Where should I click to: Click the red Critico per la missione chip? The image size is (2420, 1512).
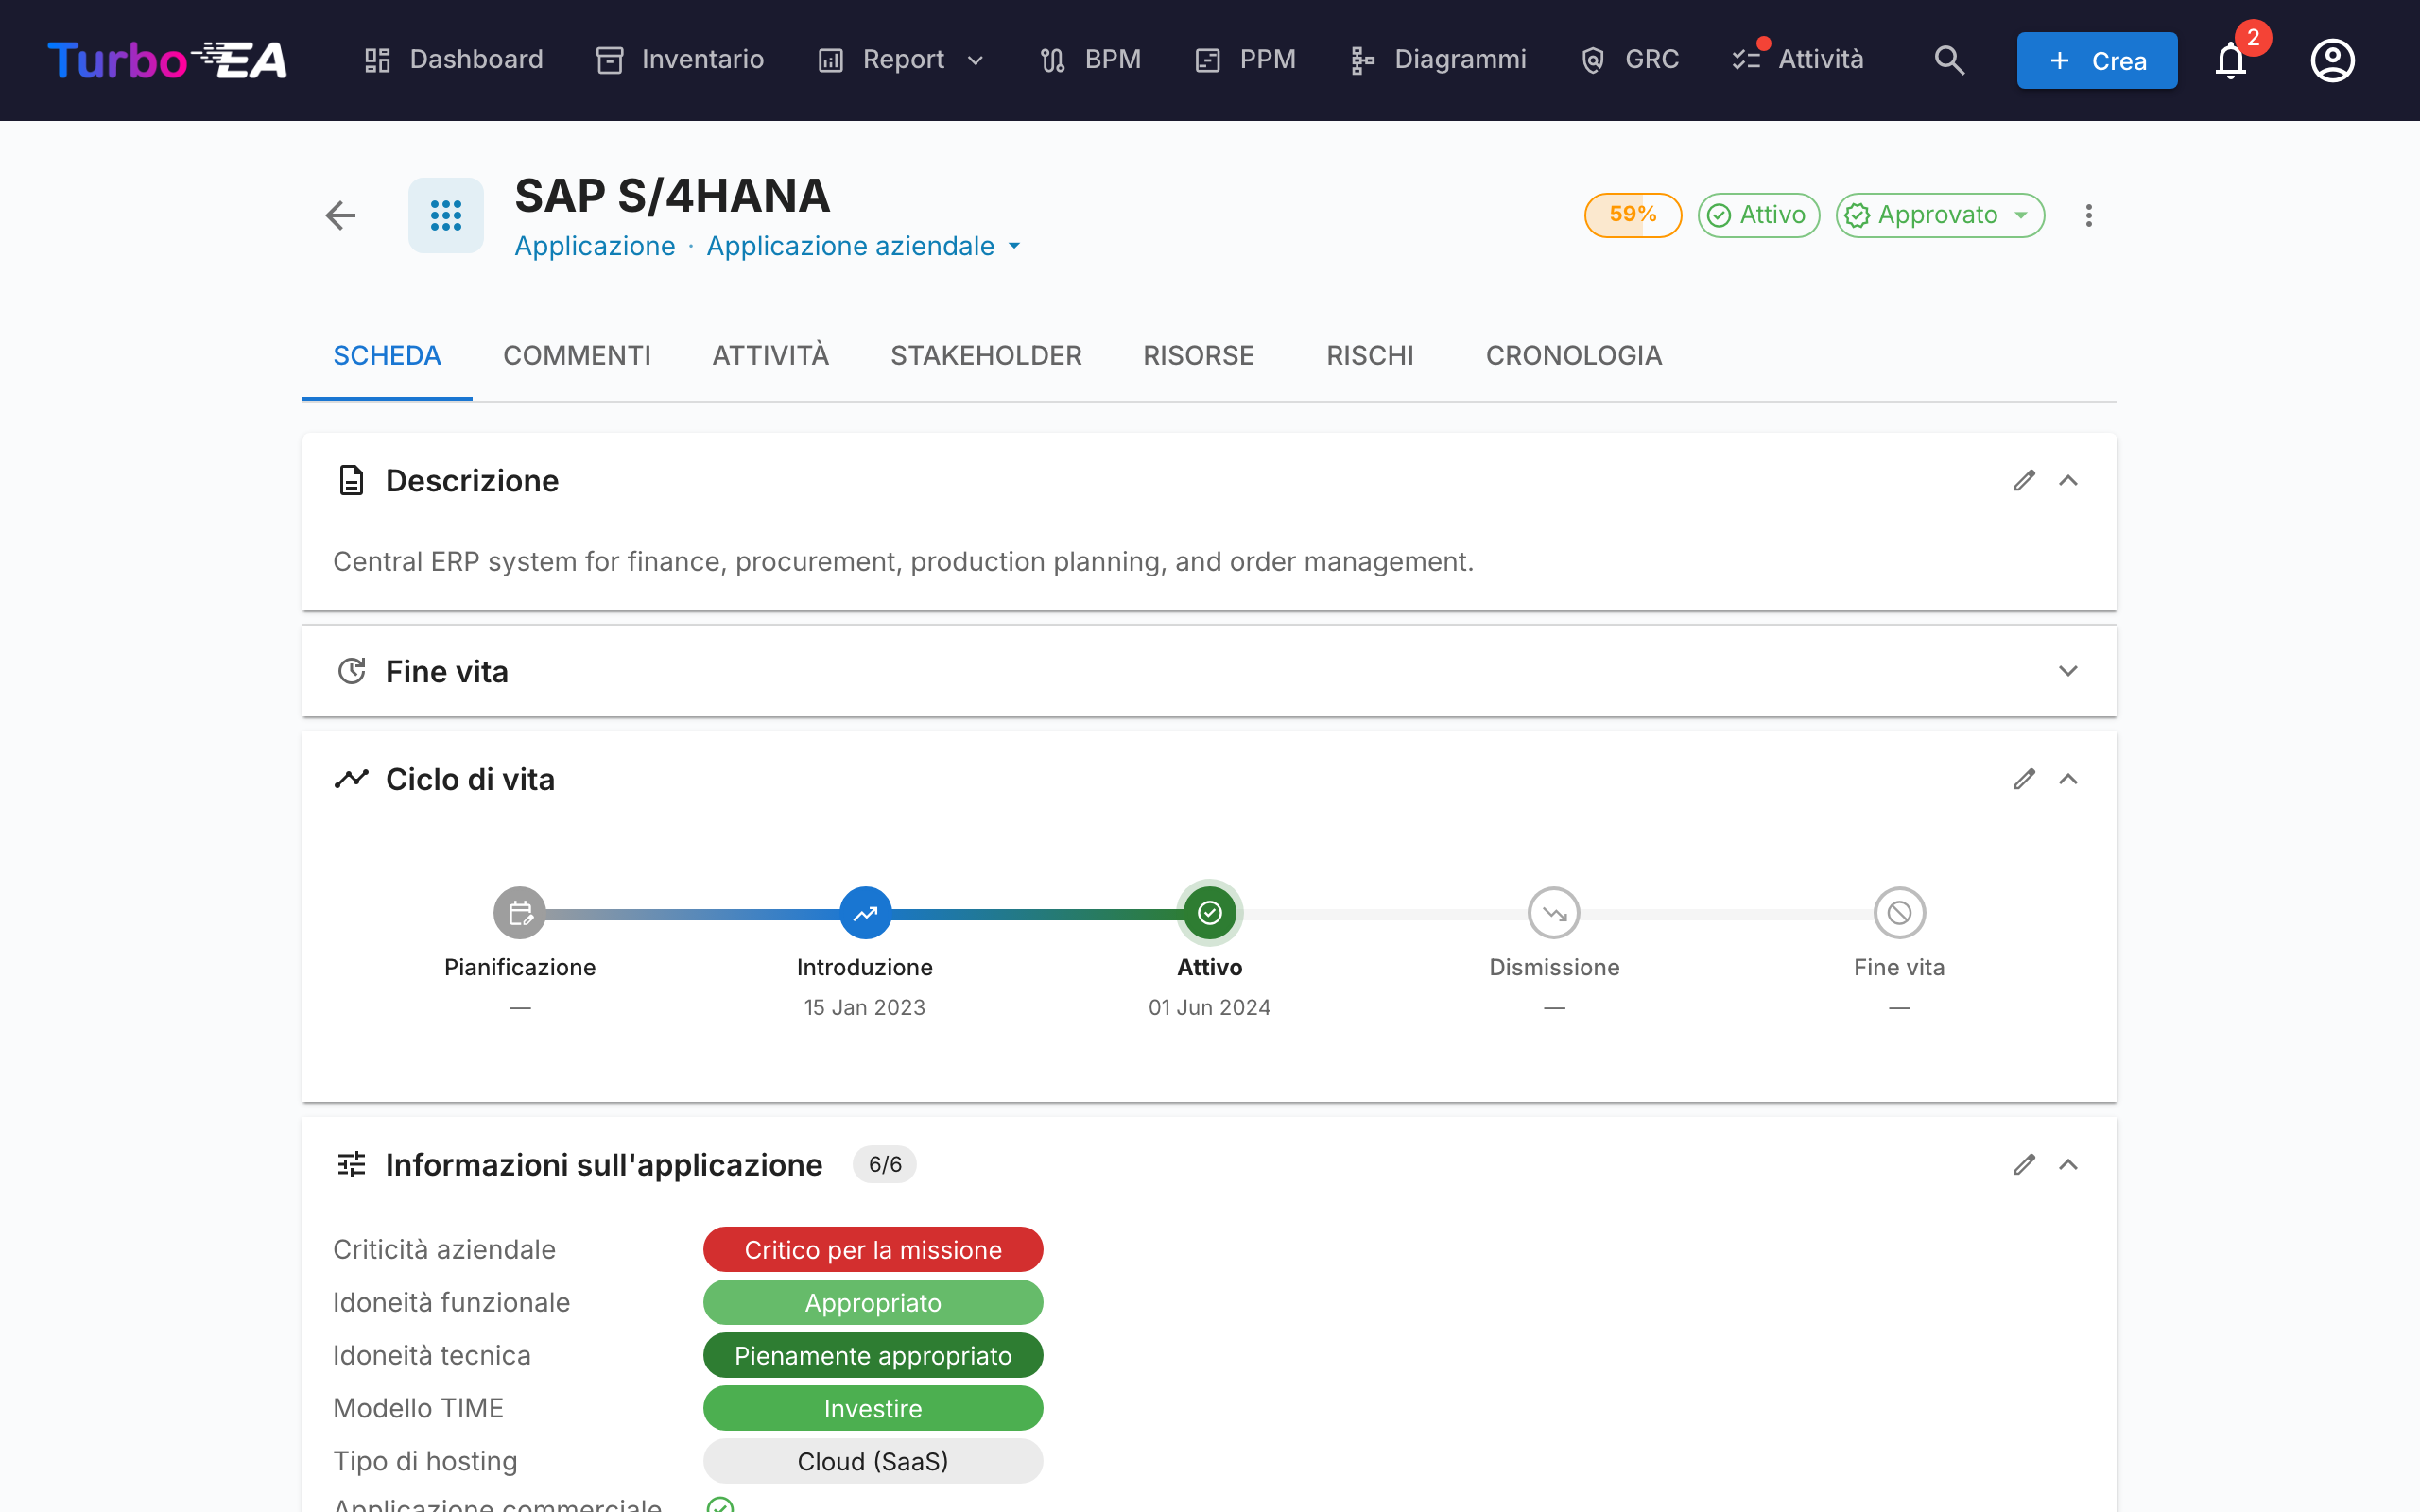pyautogui.click(x=873, y=1250)
